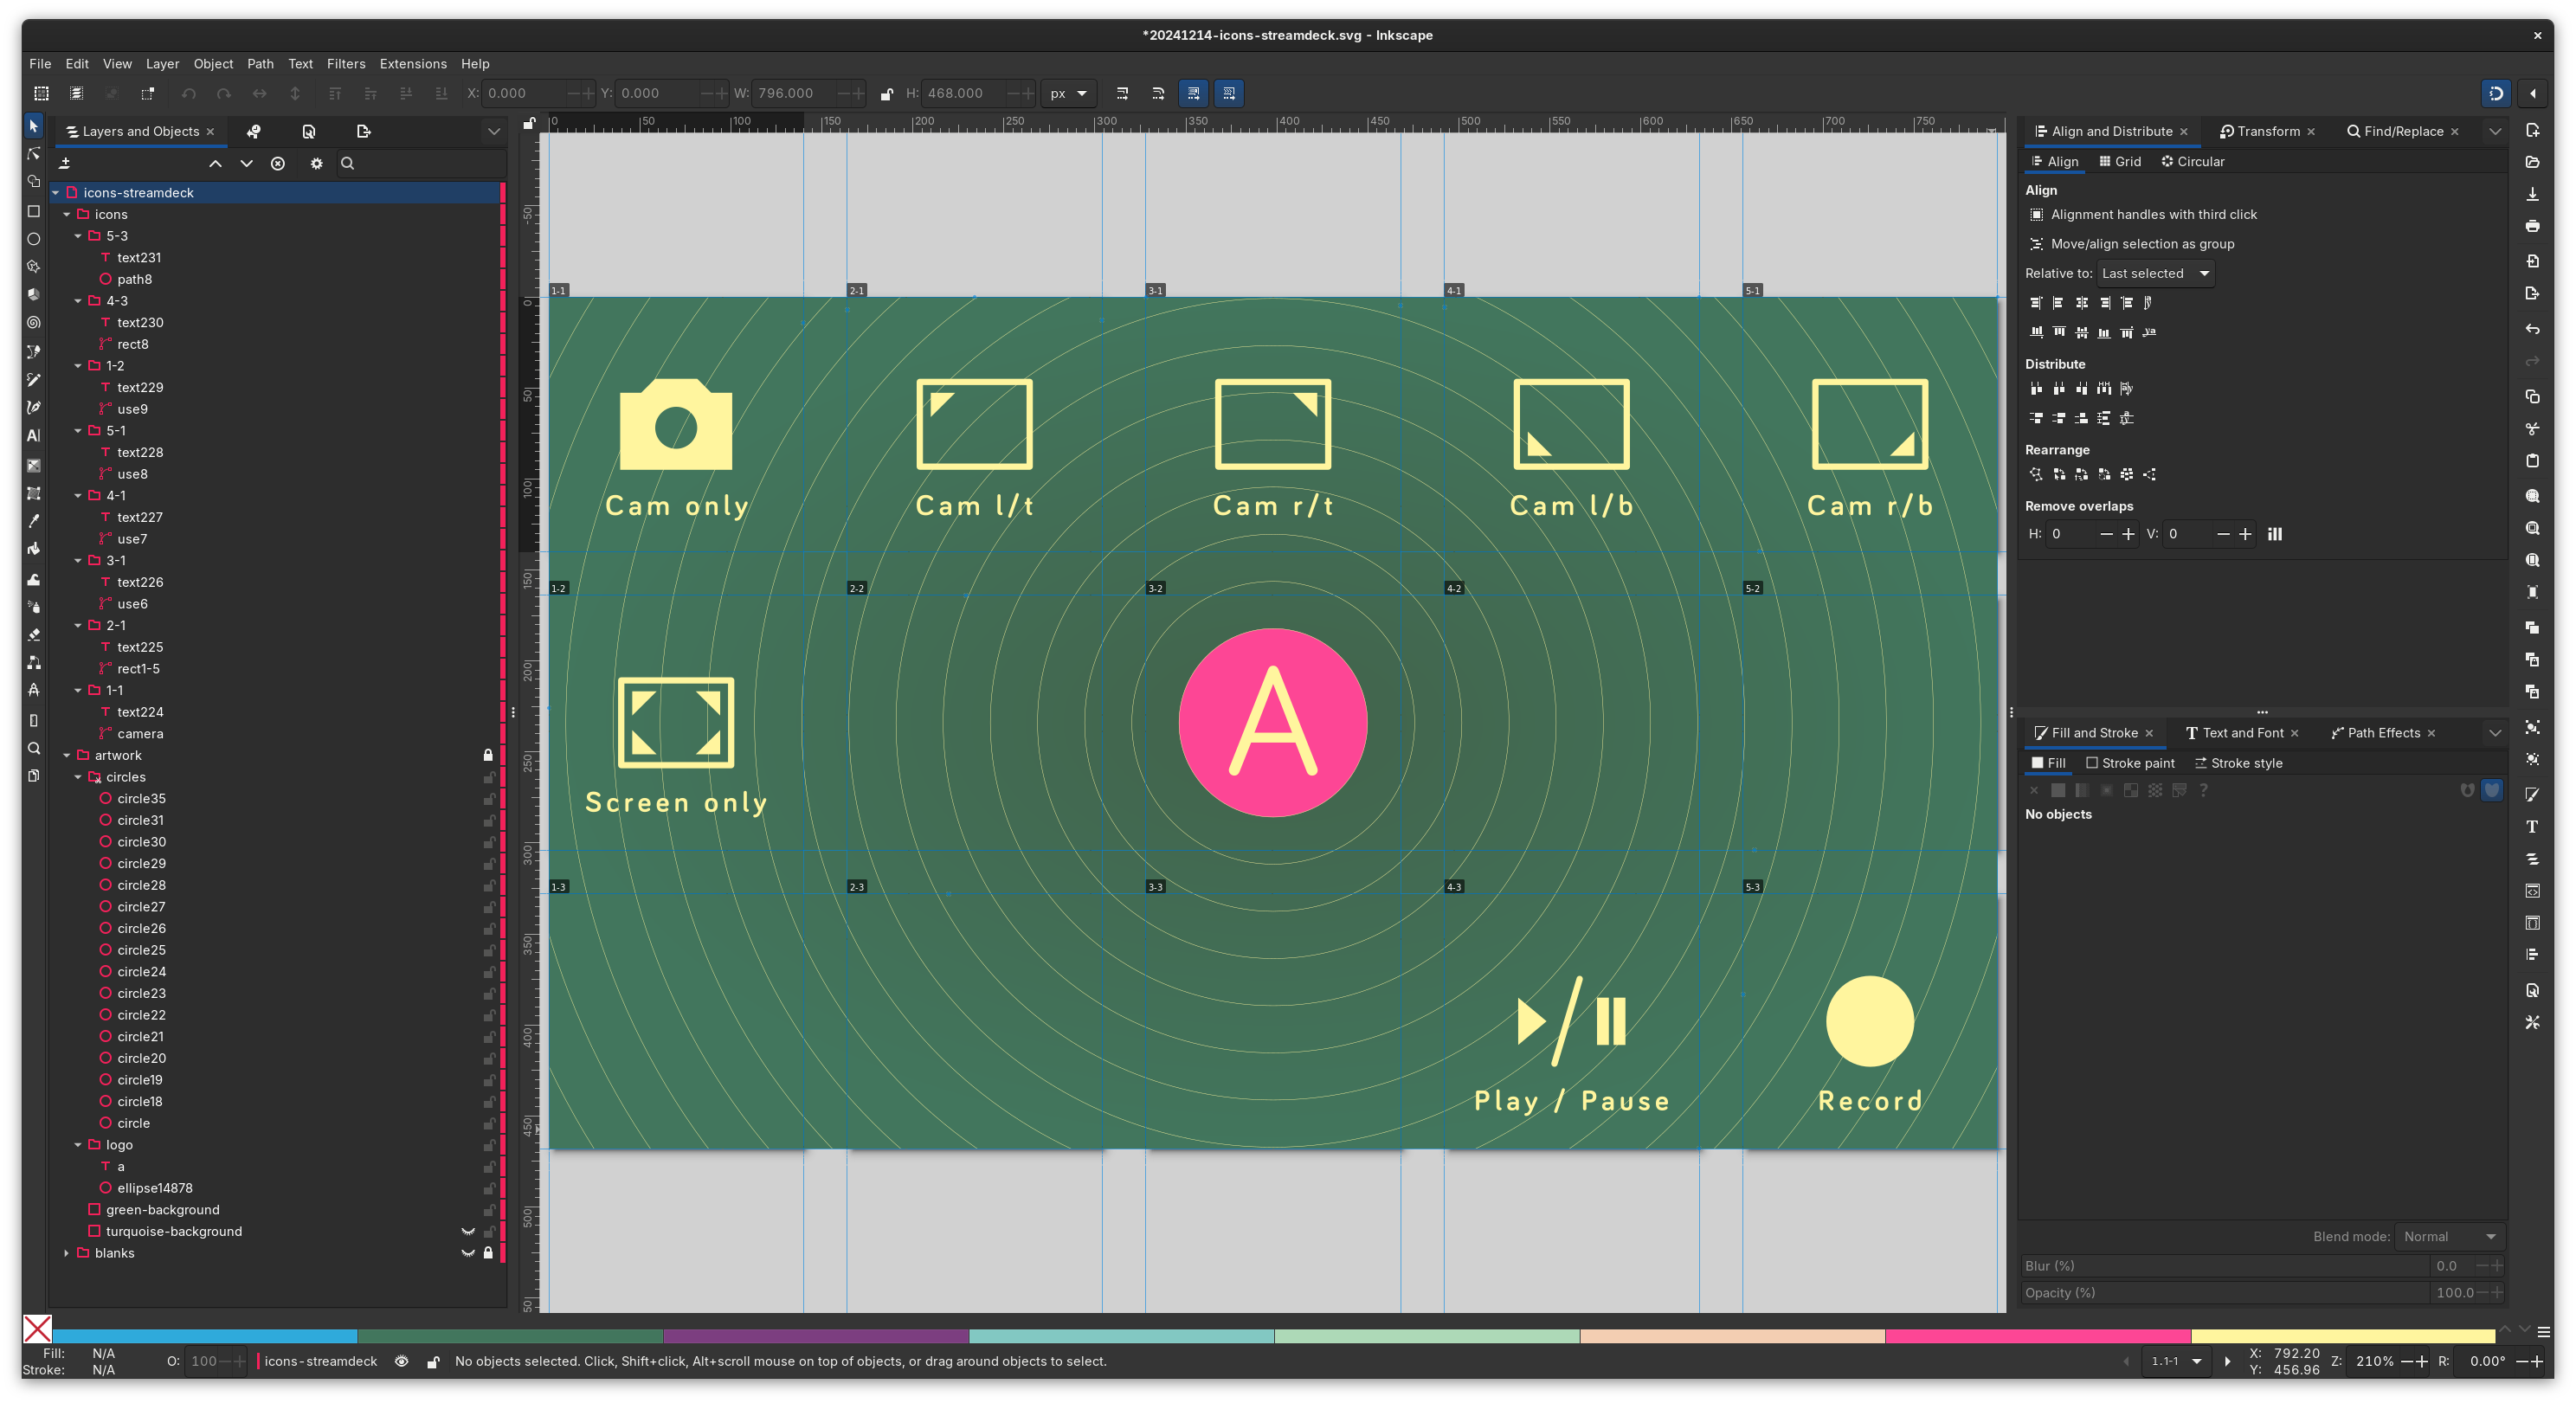Expand the blanks layer
Image resolution: width=2576 pixels, height=1403 pixels.
point(67,1253)
